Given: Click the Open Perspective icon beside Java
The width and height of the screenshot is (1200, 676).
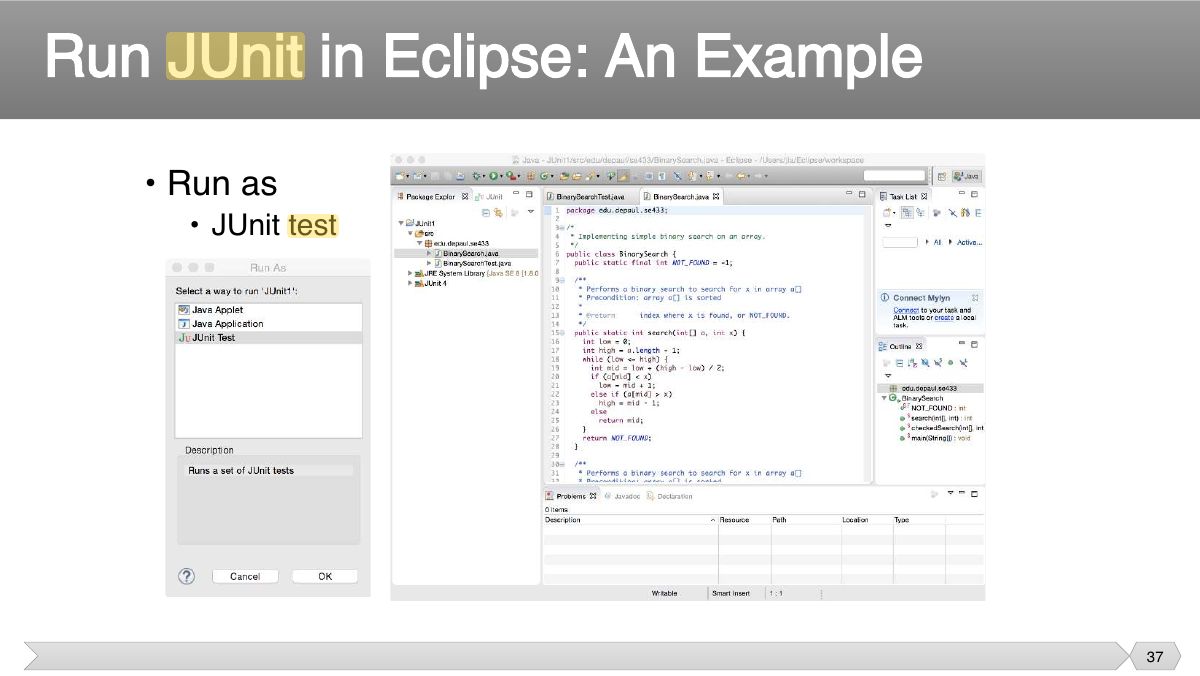Looking at the screenshot, I should click(942, 176).
